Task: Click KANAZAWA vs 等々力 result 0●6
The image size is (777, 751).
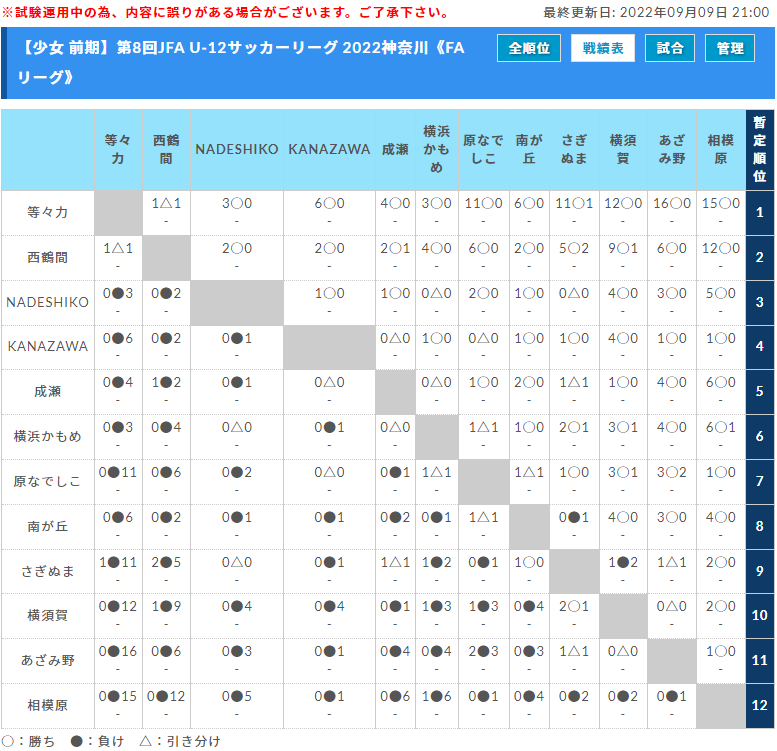Action: [118, 339]
